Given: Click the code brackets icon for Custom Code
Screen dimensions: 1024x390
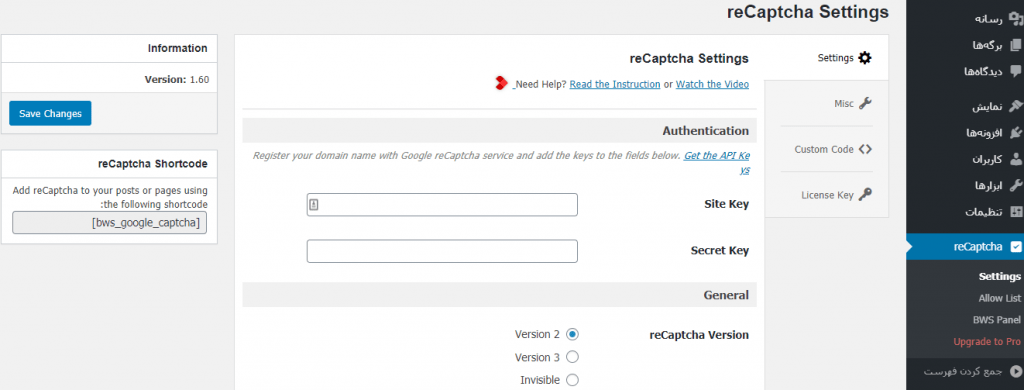Looking at the screenshot, I should [865, 149].
